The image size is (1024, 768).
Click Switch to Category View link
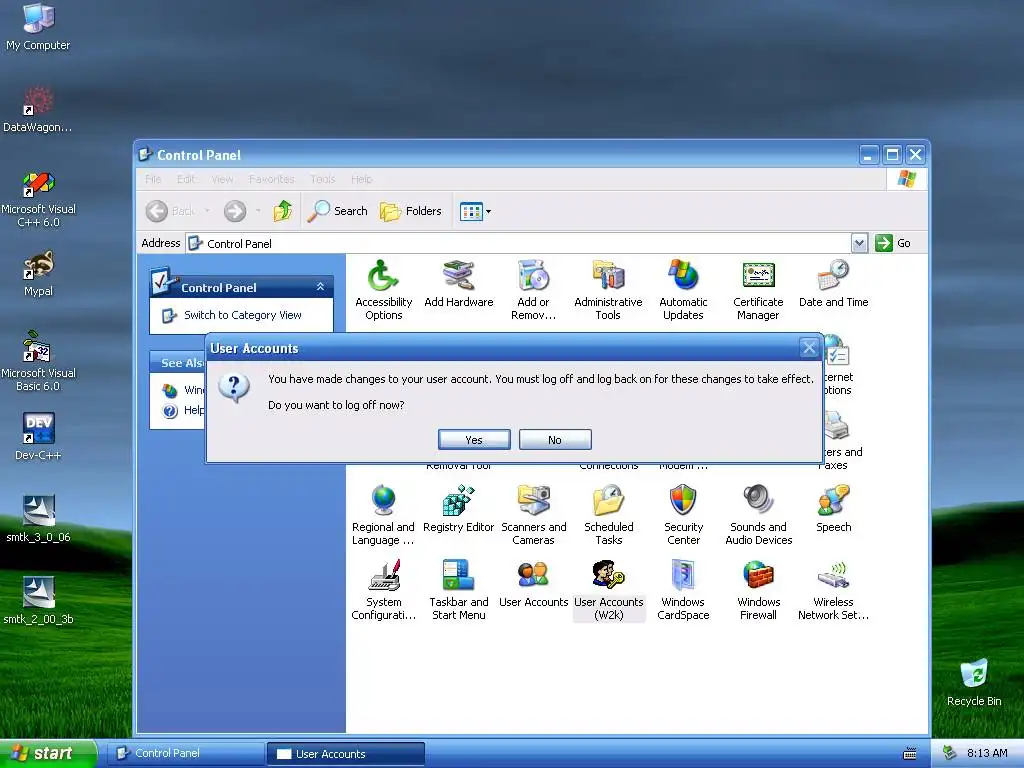click(242, 315)
